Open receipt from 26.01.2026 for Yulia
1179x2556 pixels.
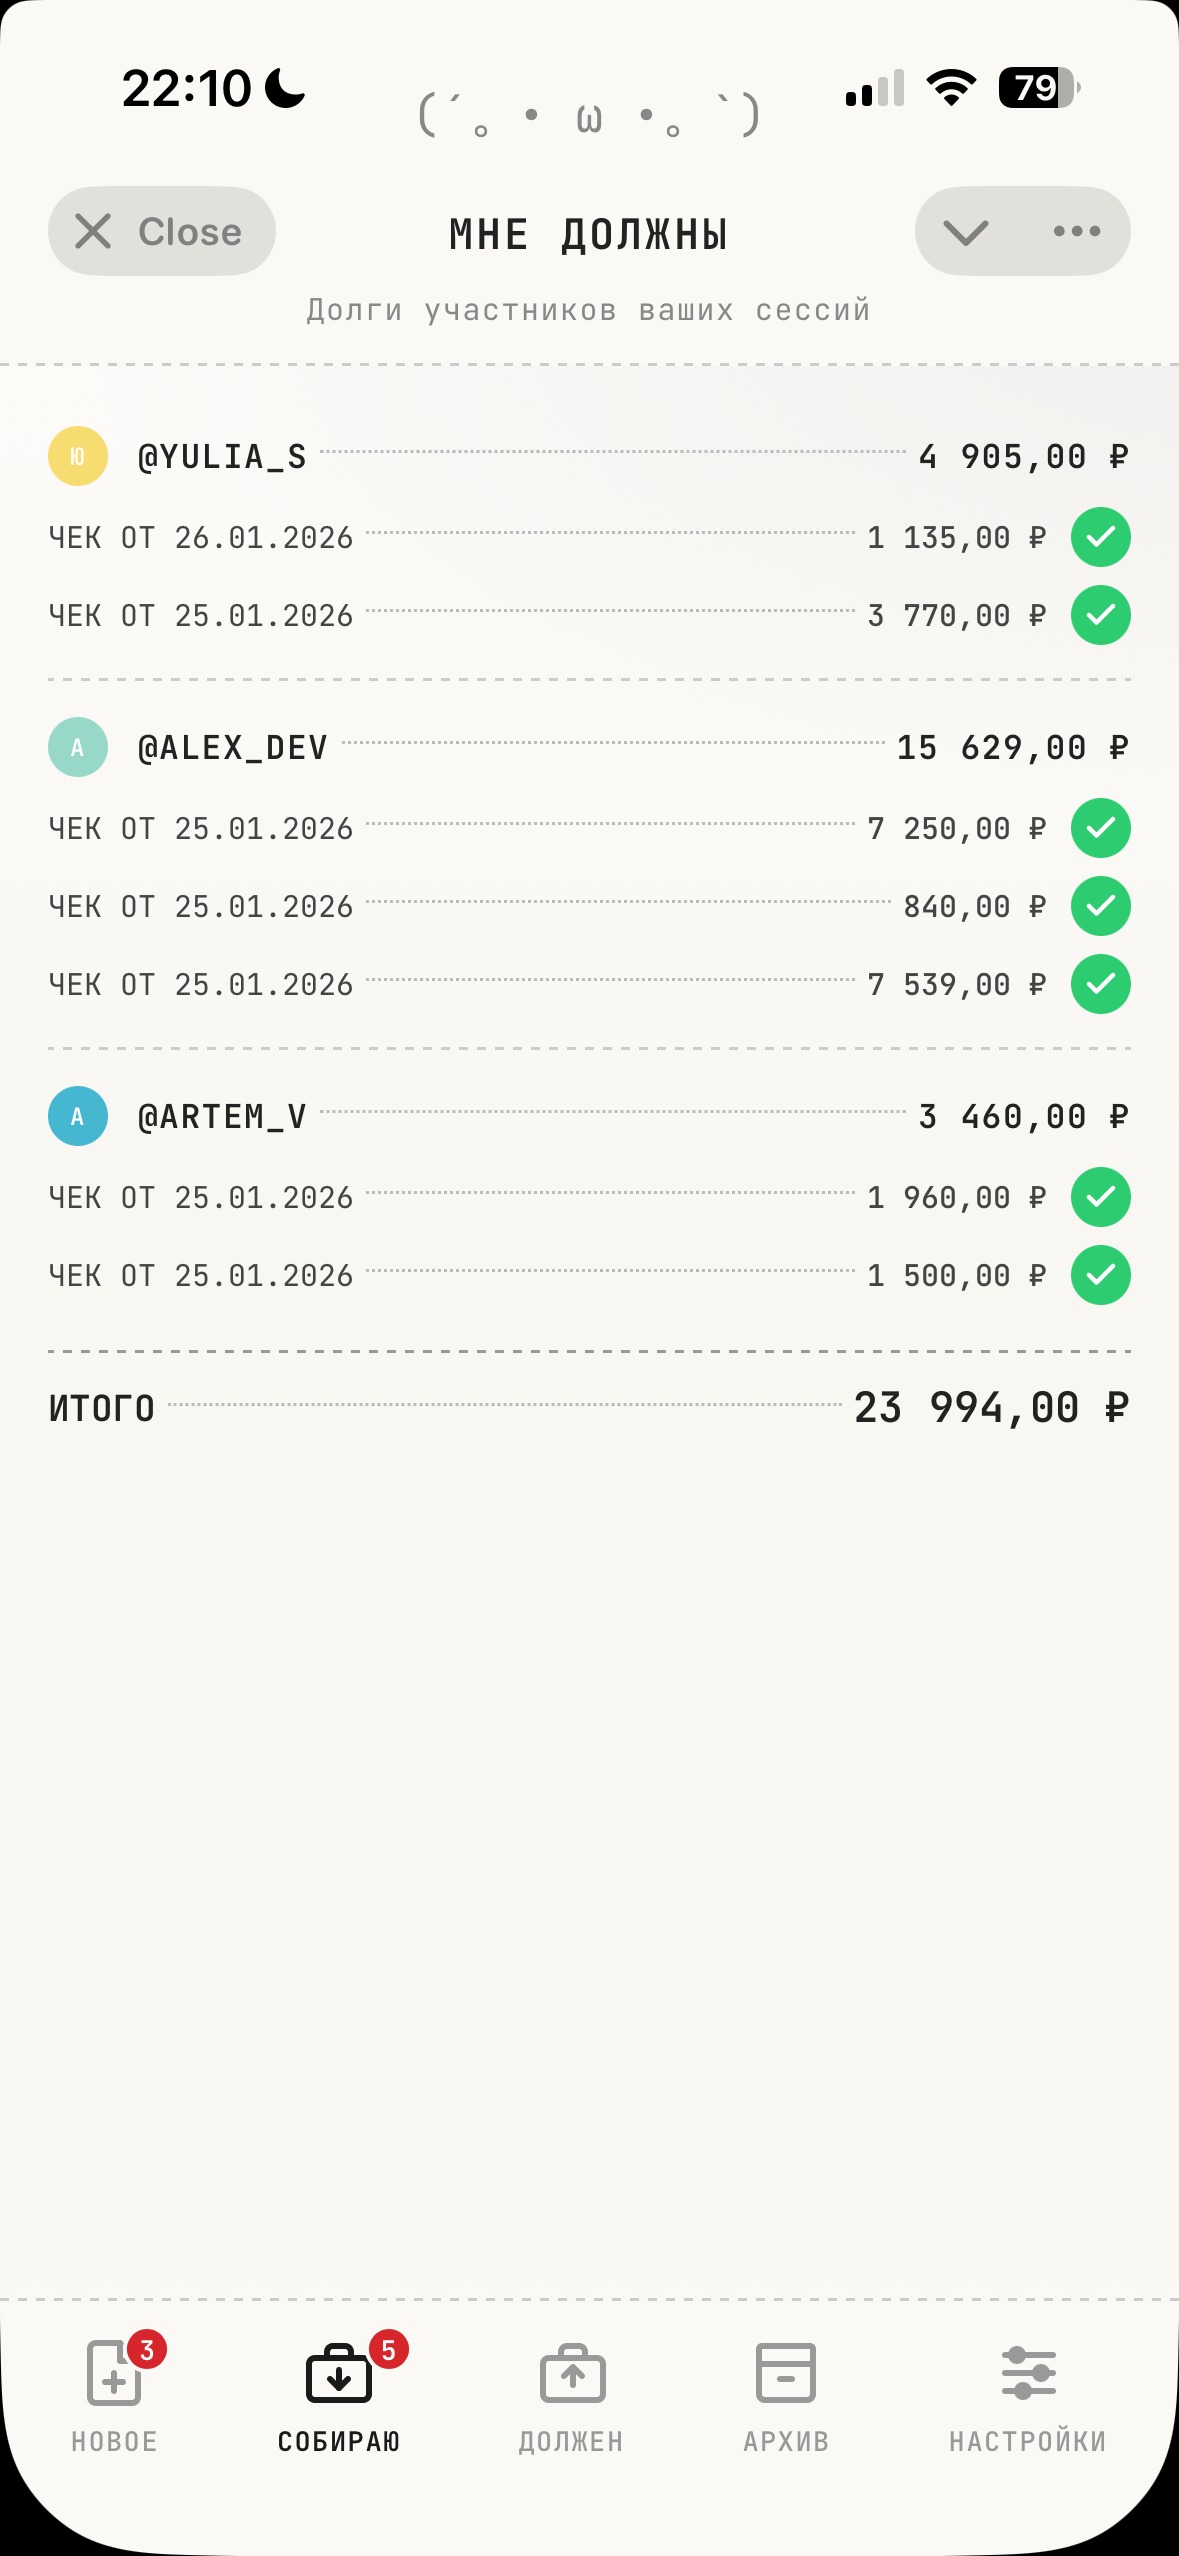click(201, 538)
